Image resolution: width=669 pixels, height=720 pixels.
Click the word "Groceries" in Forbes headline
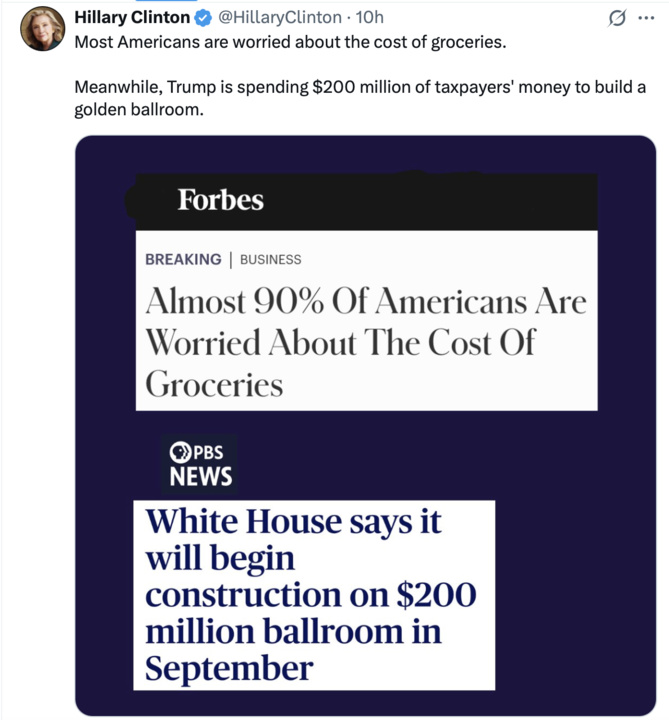[x=214, y=385]
